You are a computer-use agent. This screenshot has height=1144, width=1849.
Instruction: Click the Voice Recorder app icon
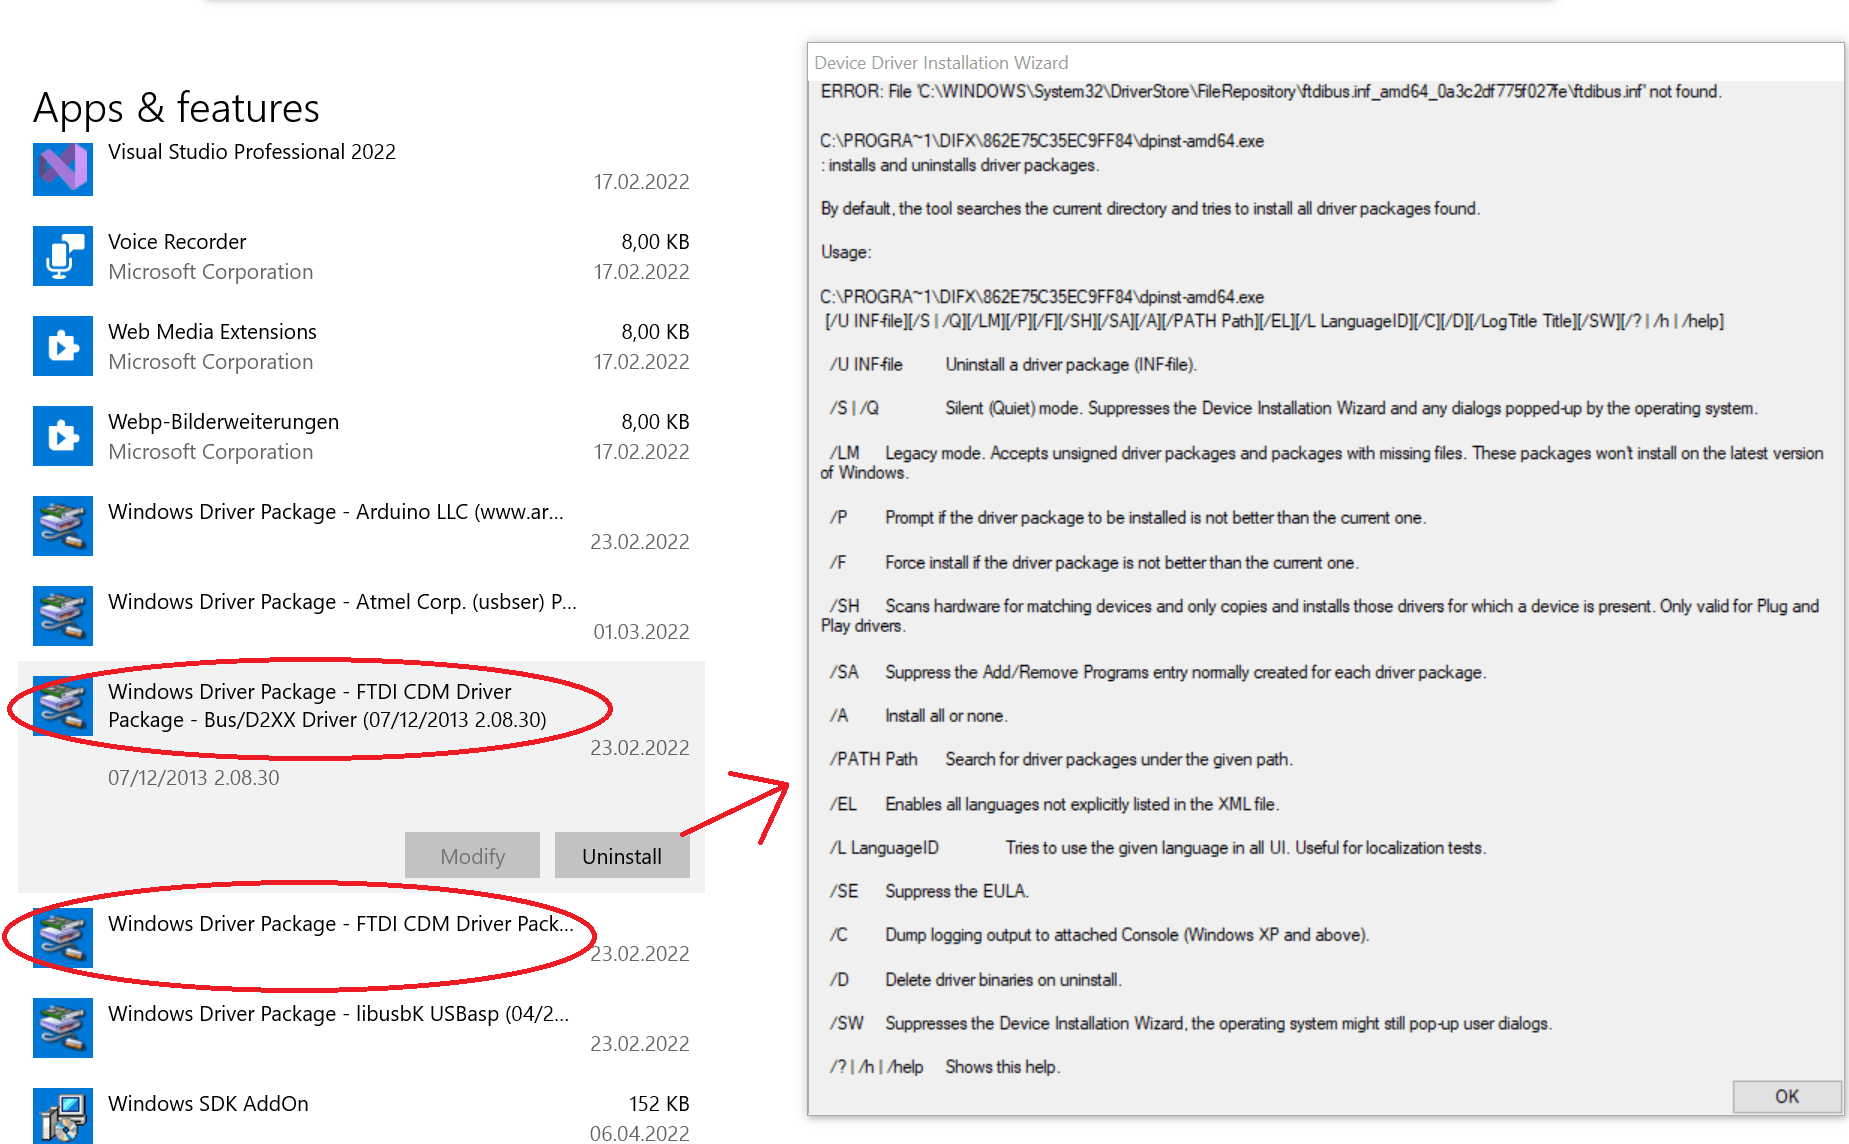(63, 256)
